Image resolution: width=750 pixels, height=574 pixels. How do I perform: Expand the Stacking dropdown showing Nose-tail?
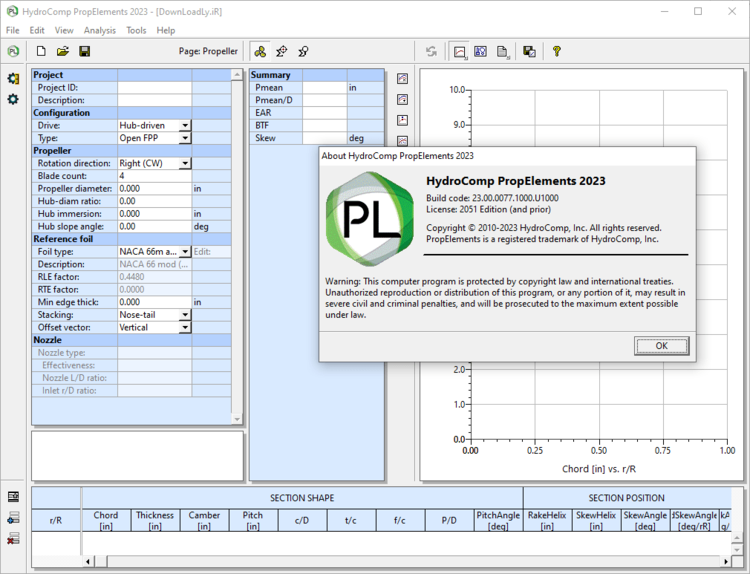[185, 315]
